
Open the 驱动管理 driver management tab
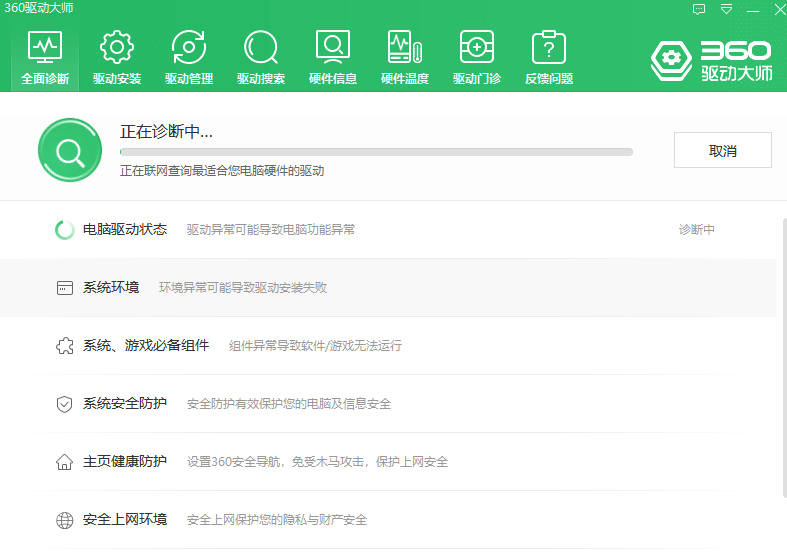(x=189, y=58)
